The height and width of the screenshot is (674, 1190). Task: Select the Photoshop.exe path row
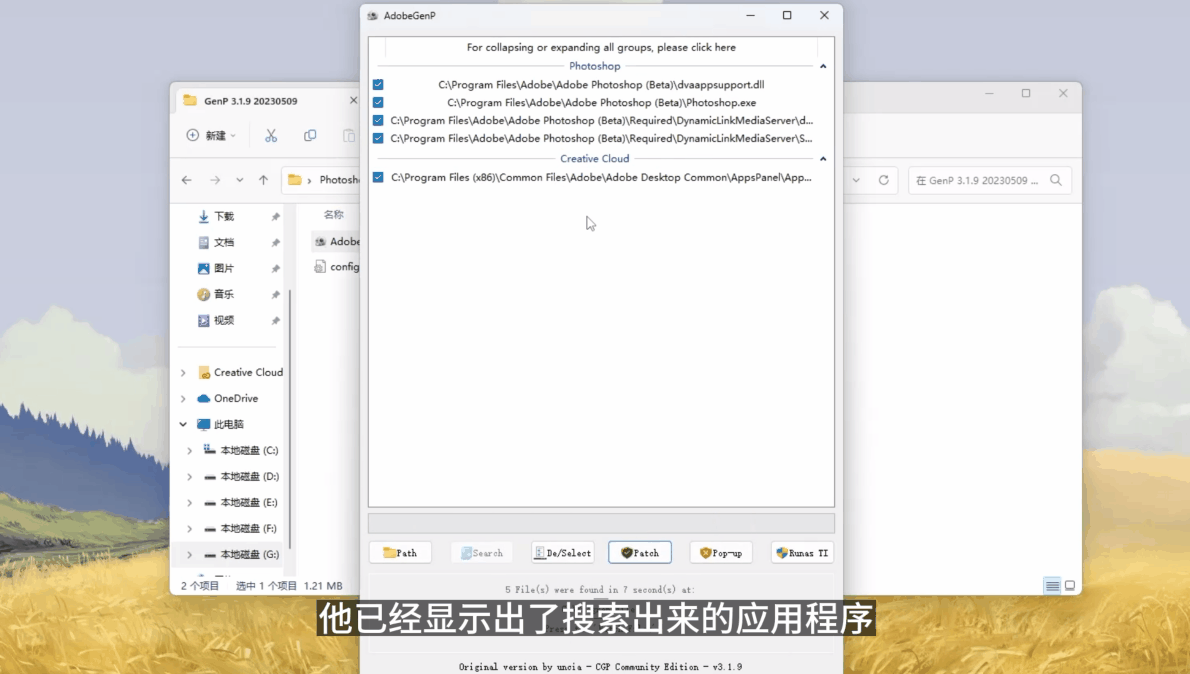601,102
